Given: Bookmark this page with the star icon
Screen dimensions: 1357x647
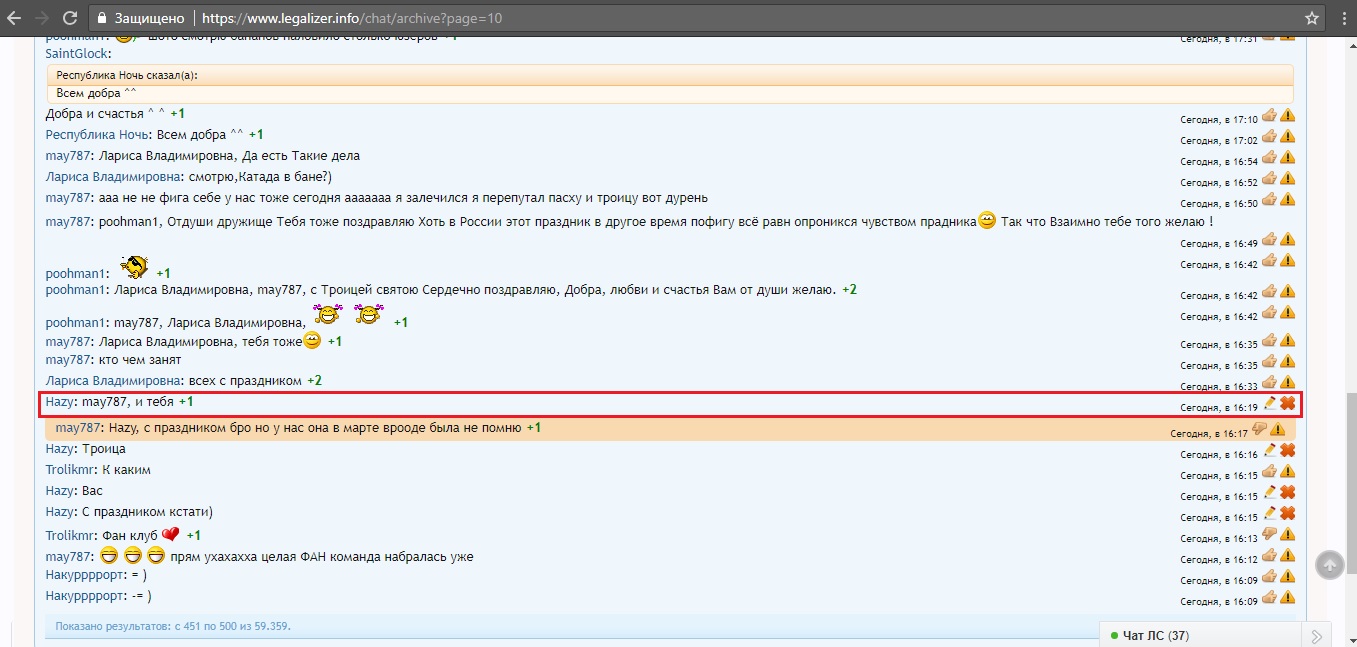Looking at the screenshot, I should (x=1312, y=18).
